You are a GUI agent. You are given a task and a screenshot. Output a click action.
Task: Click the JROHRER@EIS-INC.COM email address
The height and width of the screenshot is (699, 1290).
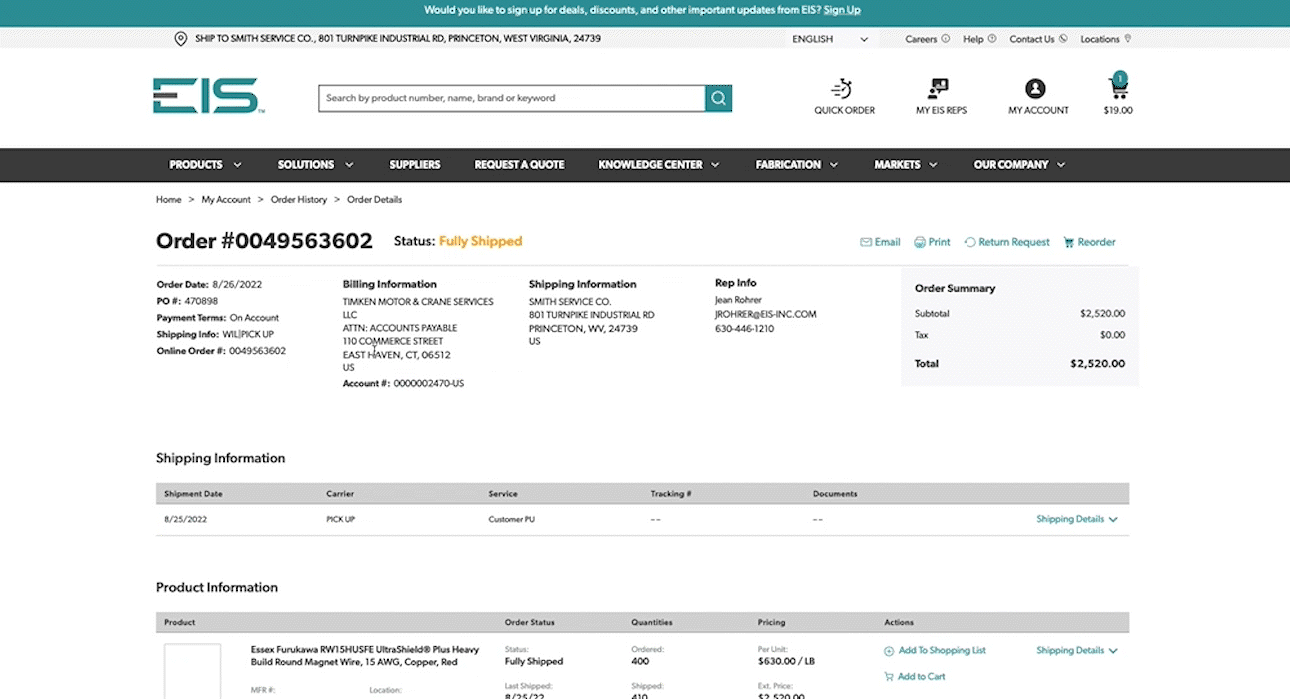tap(765, 314)
